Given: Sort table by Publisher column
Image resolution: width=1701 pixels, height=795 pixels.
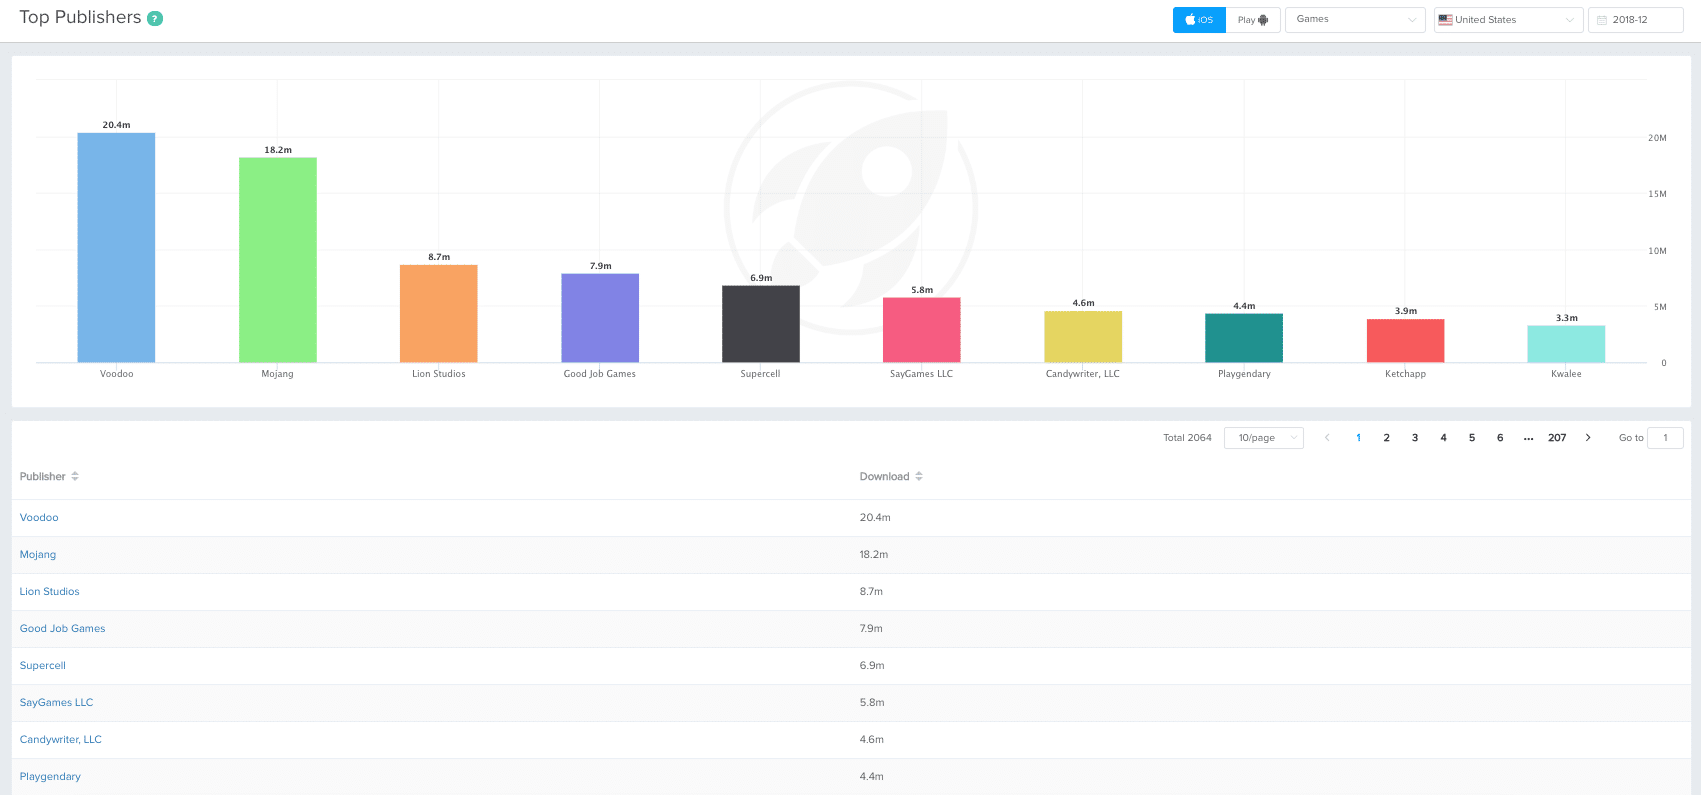Looking at the screenshot, I should [49, 477].
